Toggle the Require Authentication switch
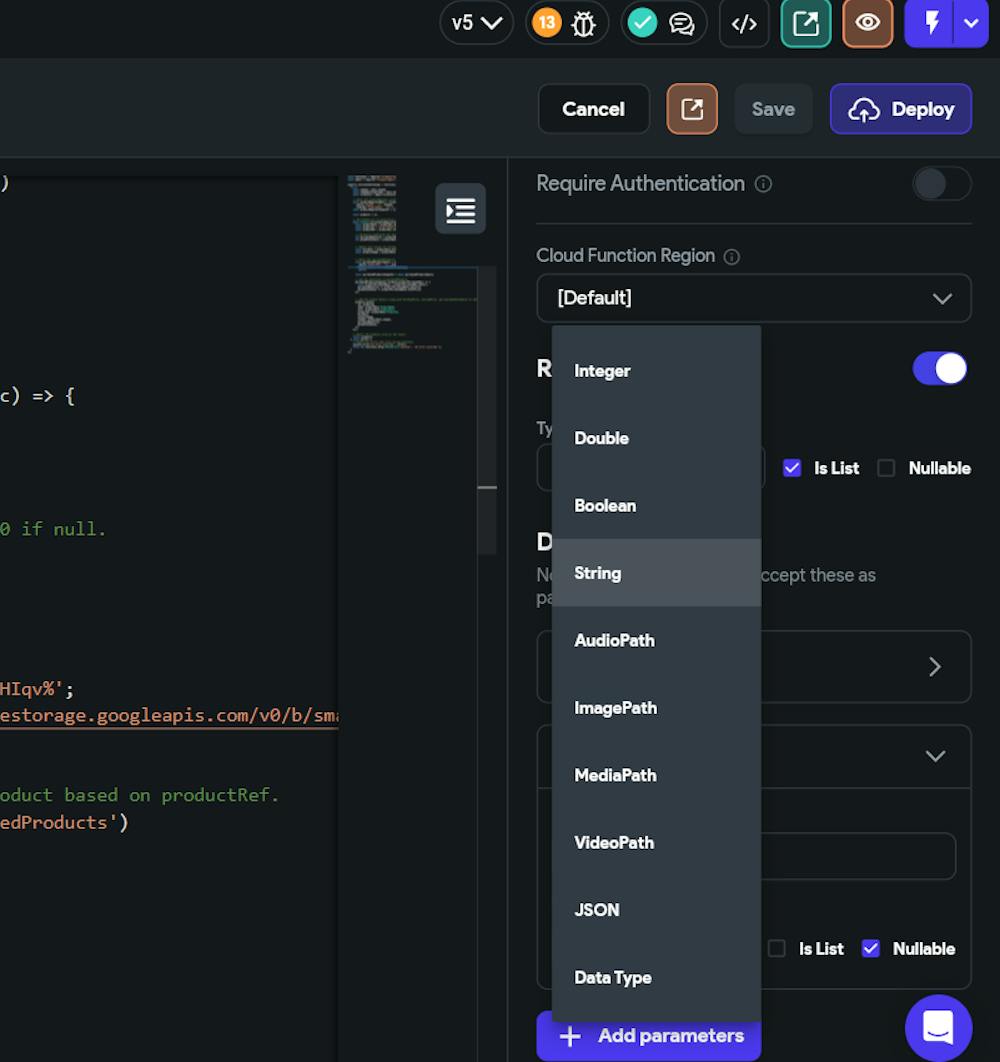 pyautogui.click(x=941, y=184)
